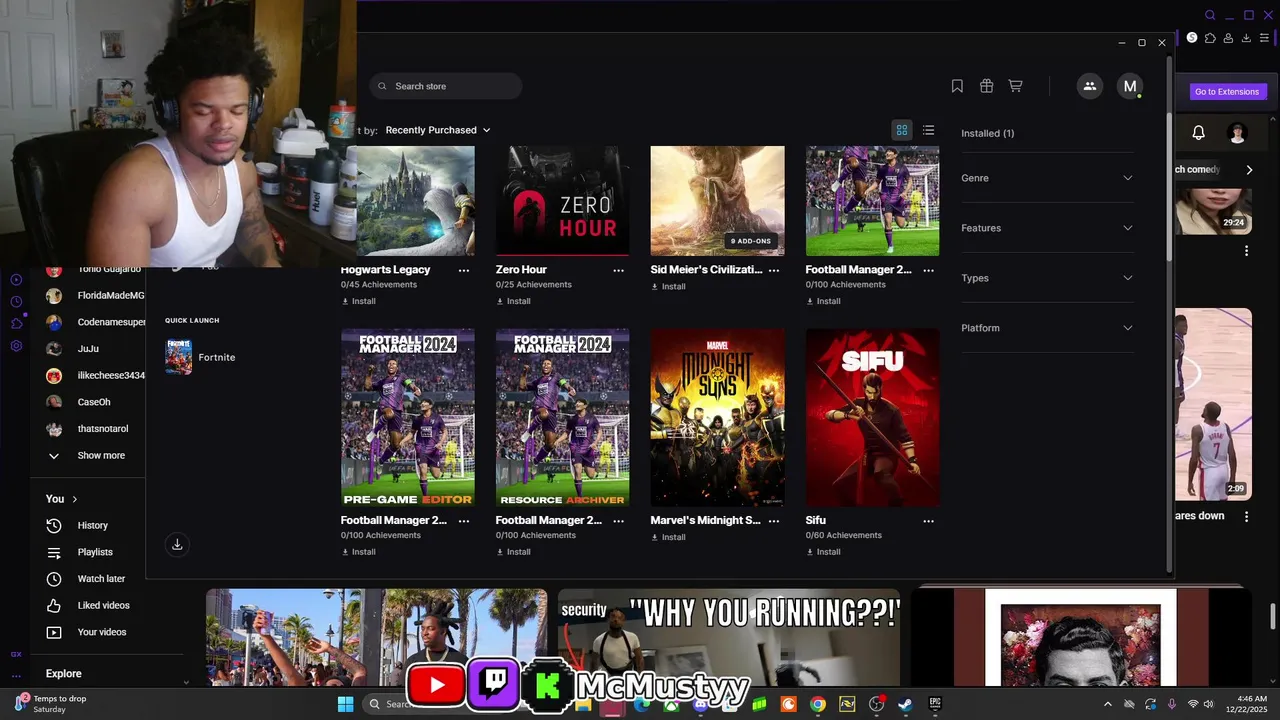
Task: Open options for Football Manager Resource Archiver
Action: point(618,521)
